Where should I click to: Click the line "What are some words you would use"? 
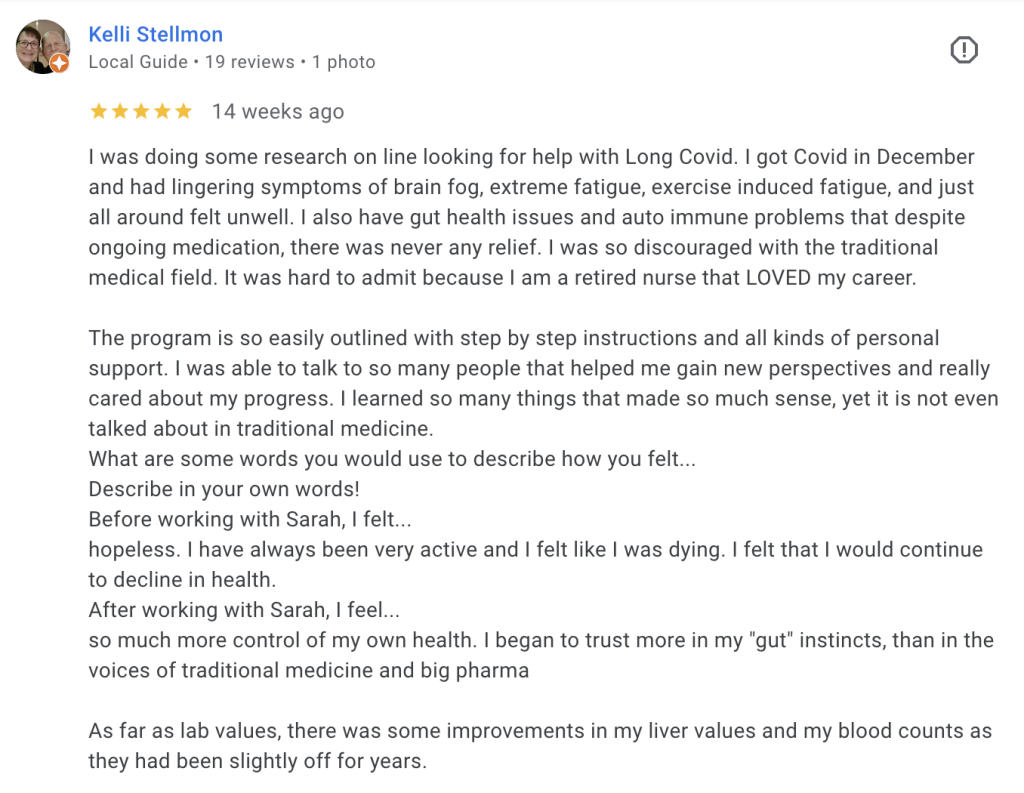(x=392, y=459)
